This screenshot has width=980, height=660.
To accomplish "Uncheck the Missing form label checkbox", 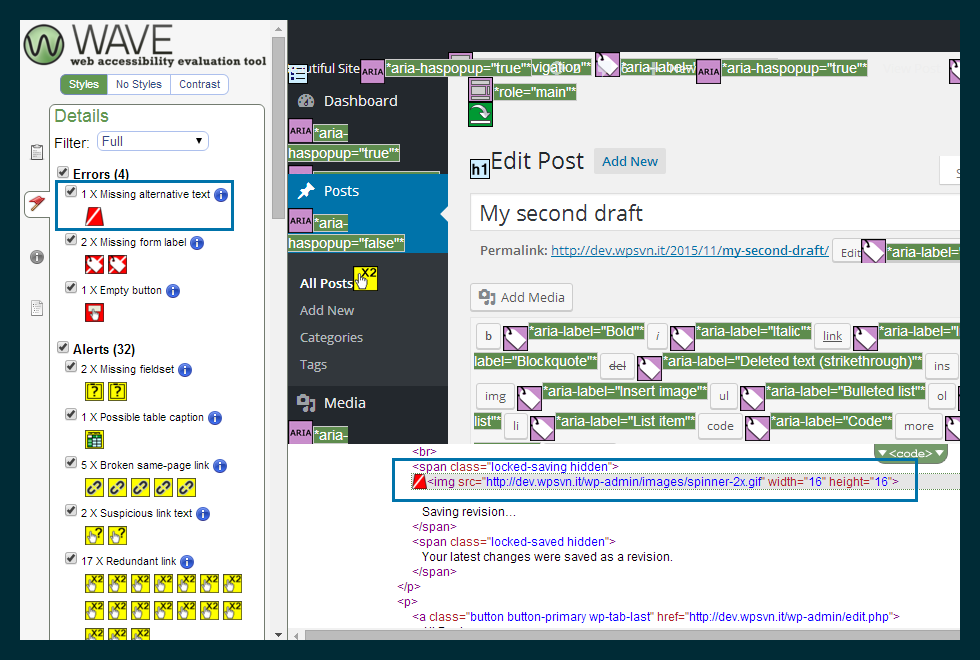I will (x=71, y=240).
